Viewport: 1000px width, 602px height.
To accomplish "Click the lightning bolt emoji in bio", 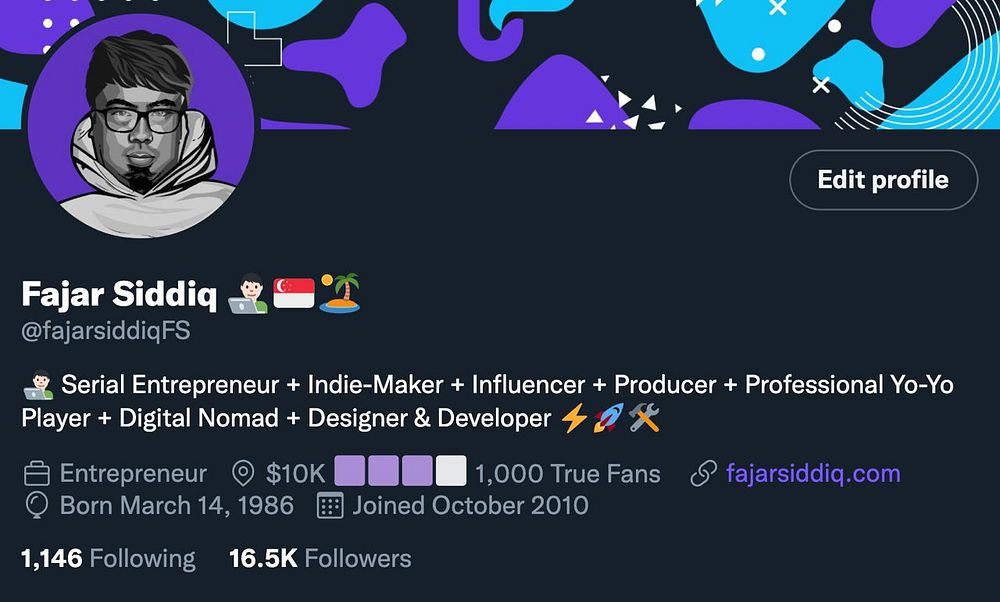I will [574, 418].
